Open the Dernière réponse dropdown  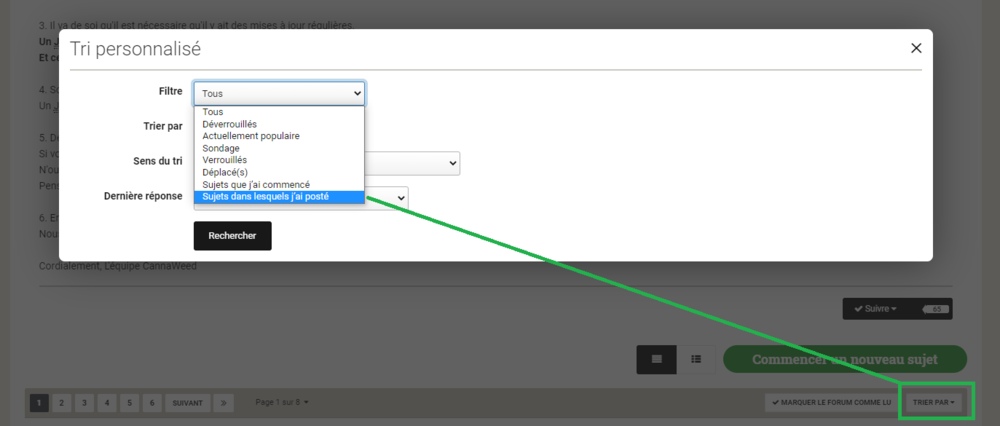coord(386,198)
